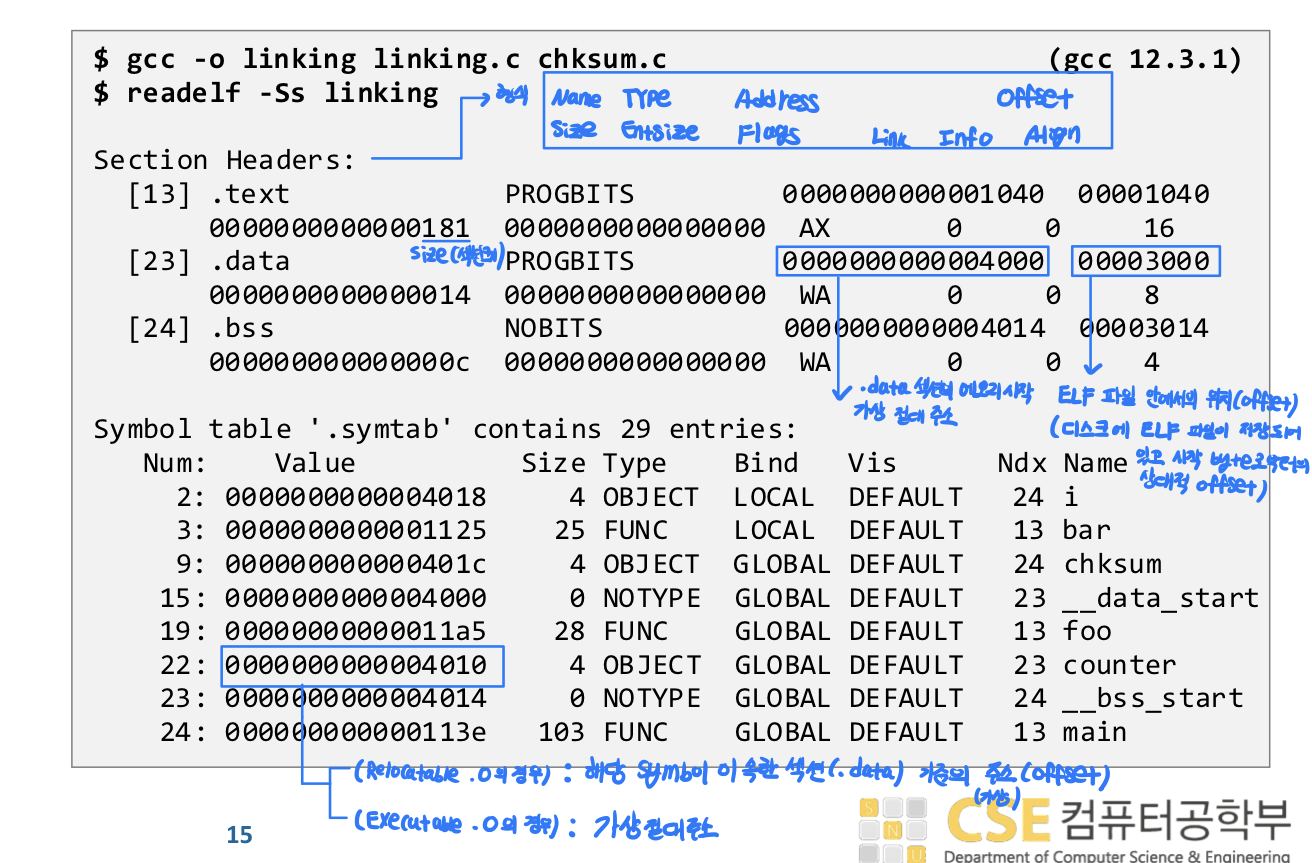The height and width of the screenshot is (863, 1312).
Task: Select symbol value 0000000000004018
Action: [356, 497]
